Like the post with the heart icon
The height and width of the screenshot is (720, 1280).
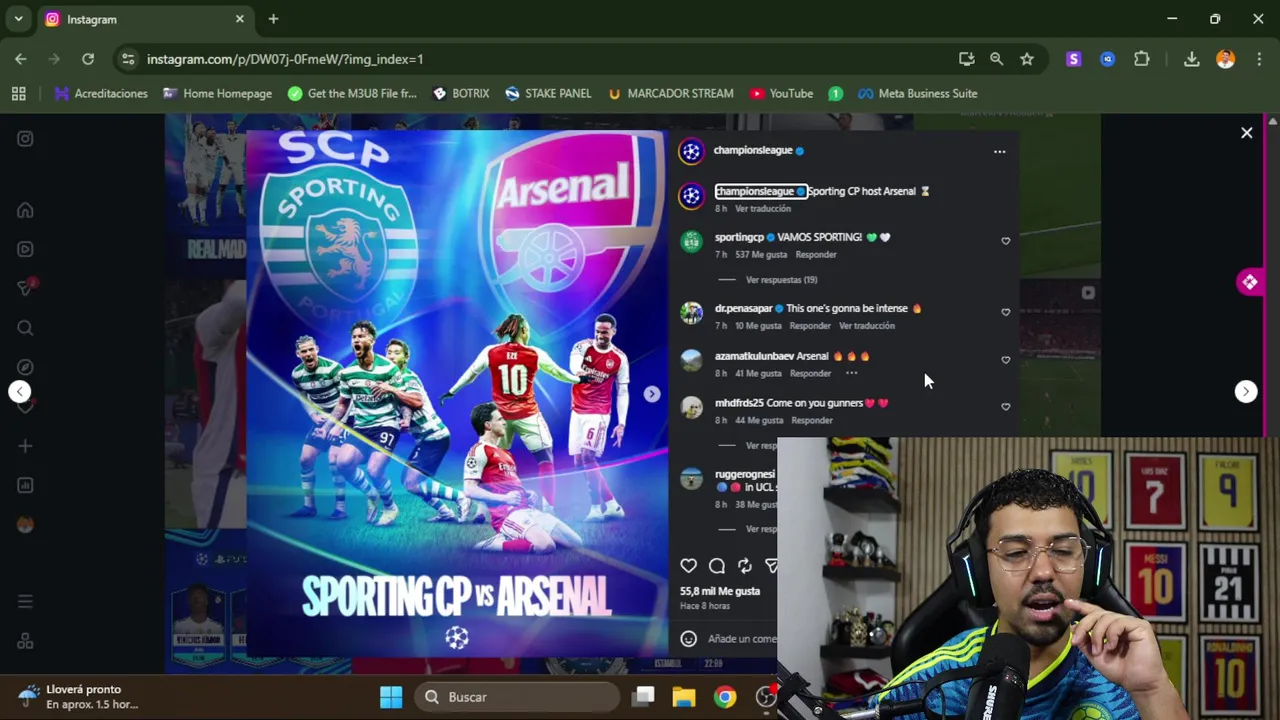pos(688,566)
